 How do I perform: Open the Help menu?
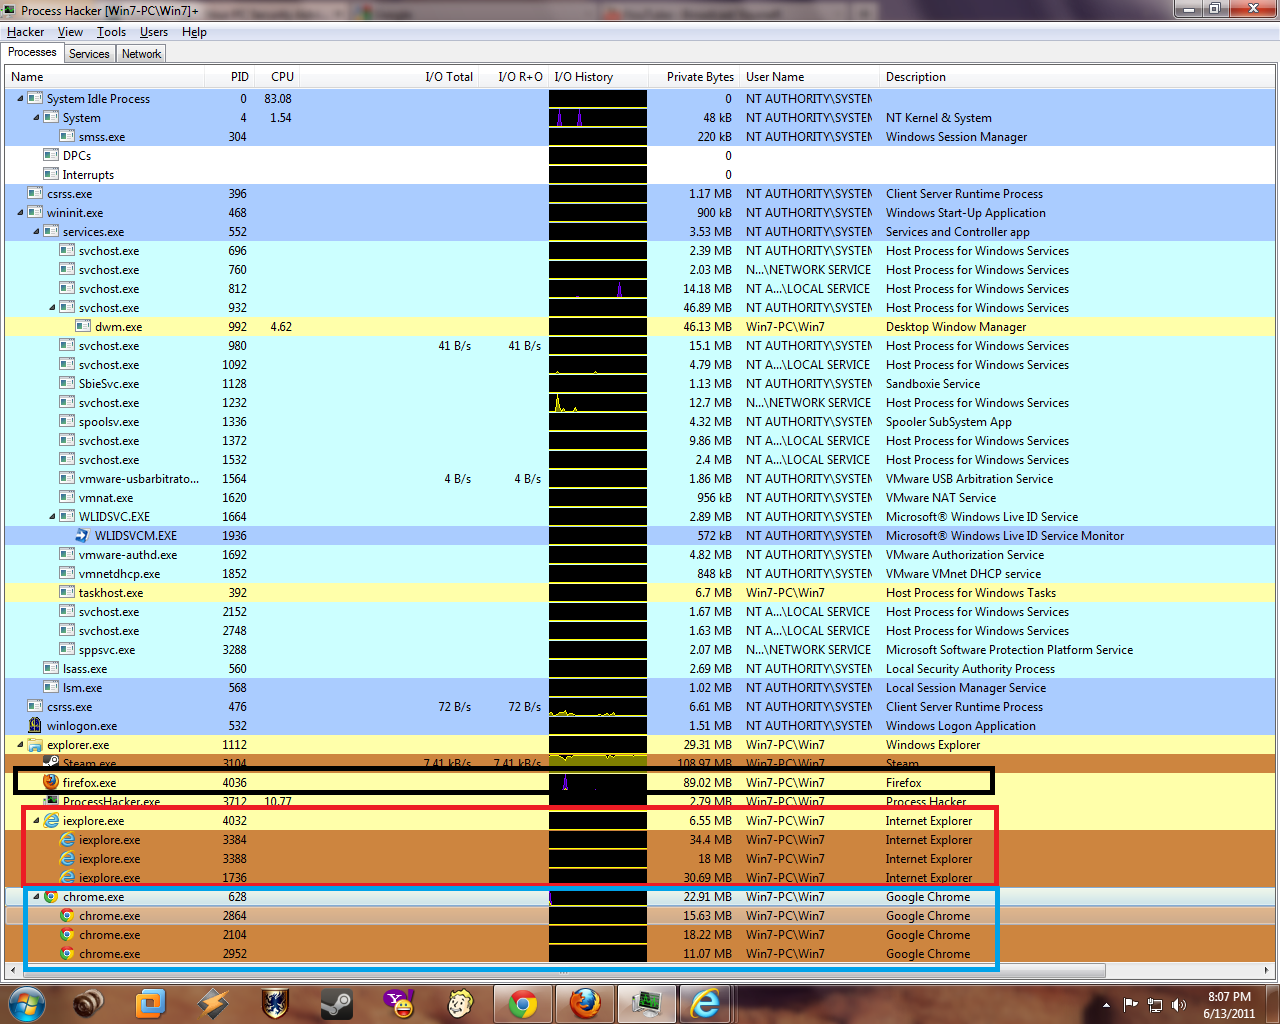pos(194,32)
